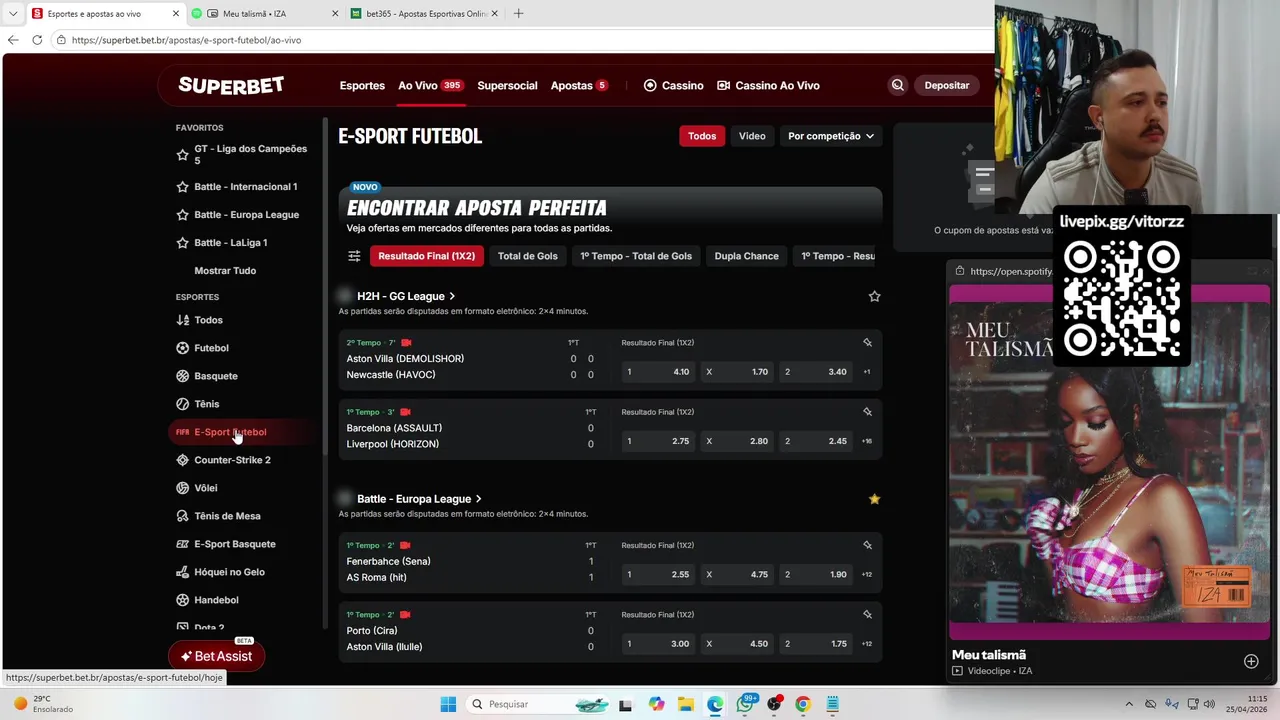The width and height of the screenshot is (1280, 720).
Task: Bet on Aston Villa win at 4.10
Action: point(658,372)
